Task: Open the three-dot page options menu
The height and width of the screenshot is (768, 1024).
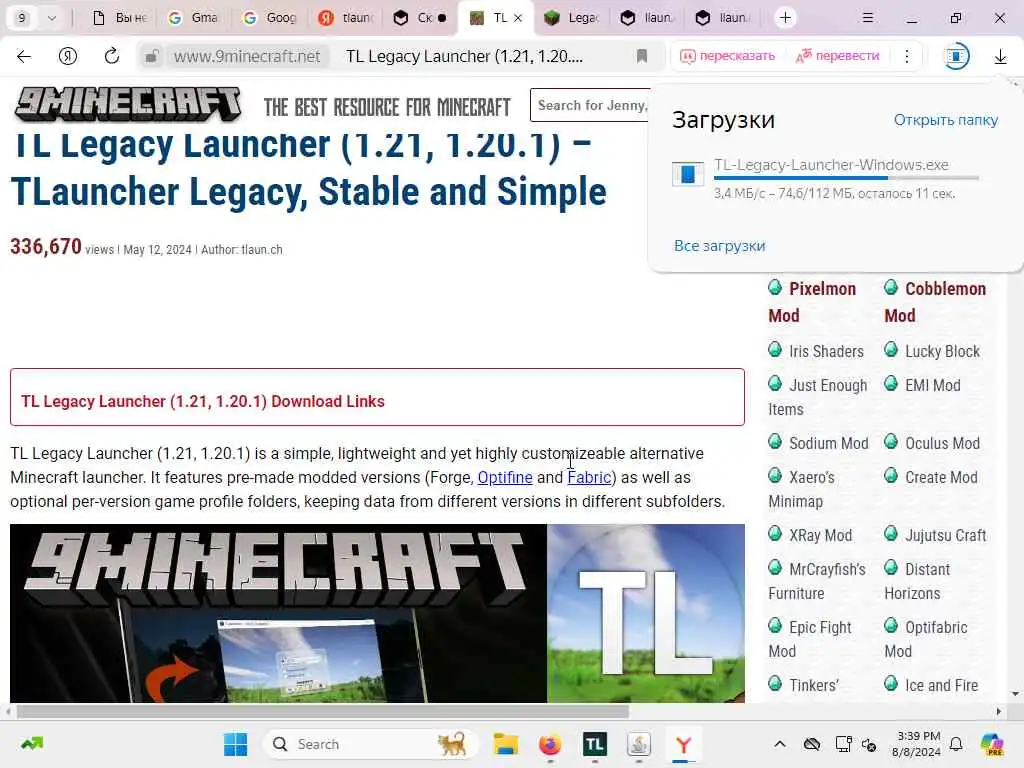Action: point(906,56)
